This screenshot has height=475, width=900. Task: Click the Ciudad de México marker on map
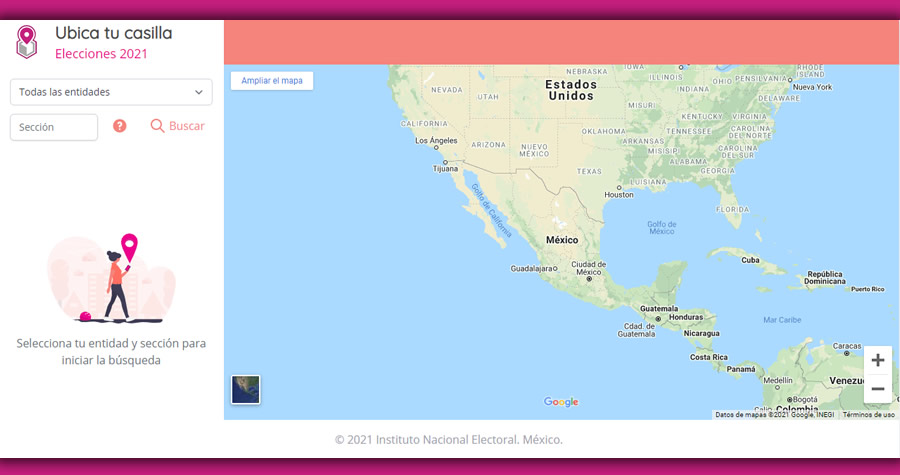[589, 278]
